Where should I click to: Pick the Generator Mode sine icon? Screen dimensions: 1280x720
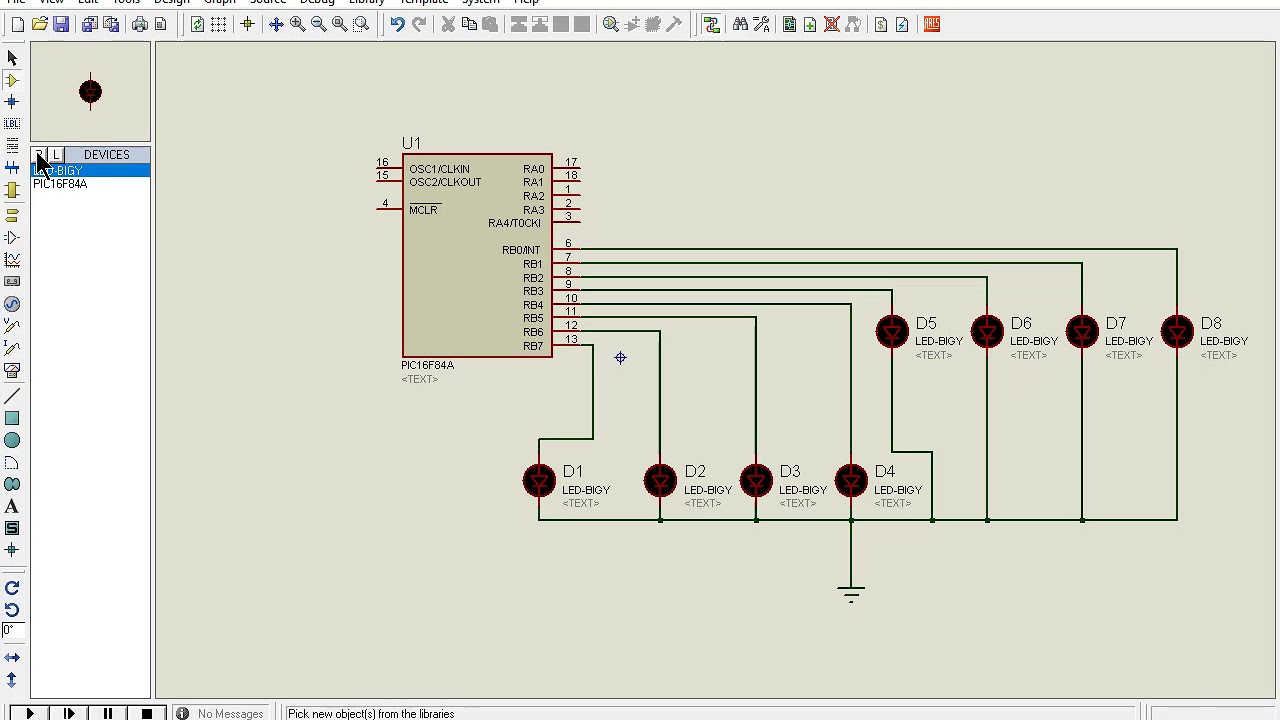[x=12, y=304]
